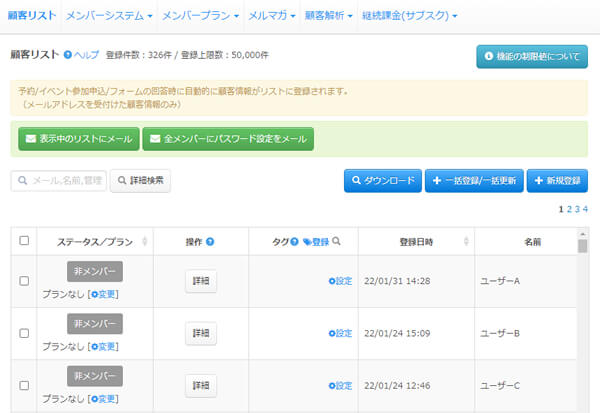This screenshot has height=413, width=600.
Task: Click the sort arrows in 登録日時 header
Action: coord(464,242)
